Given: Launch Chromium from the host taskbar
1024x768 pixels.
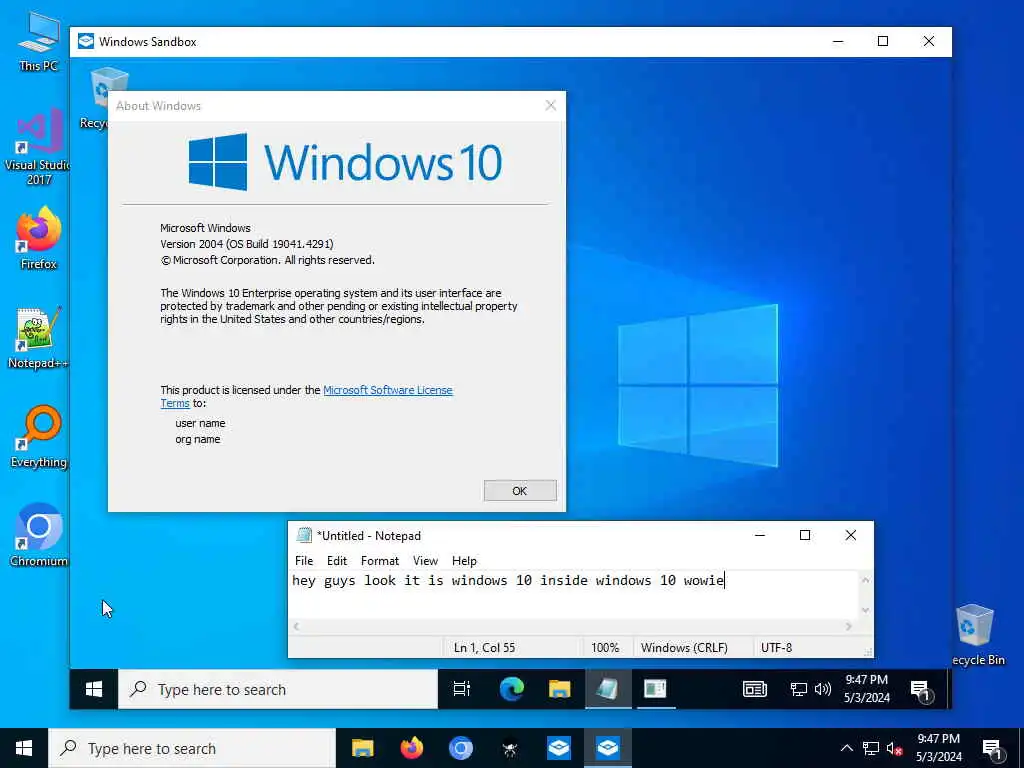Looking at the screenshot, I should (x=460, y=748).
